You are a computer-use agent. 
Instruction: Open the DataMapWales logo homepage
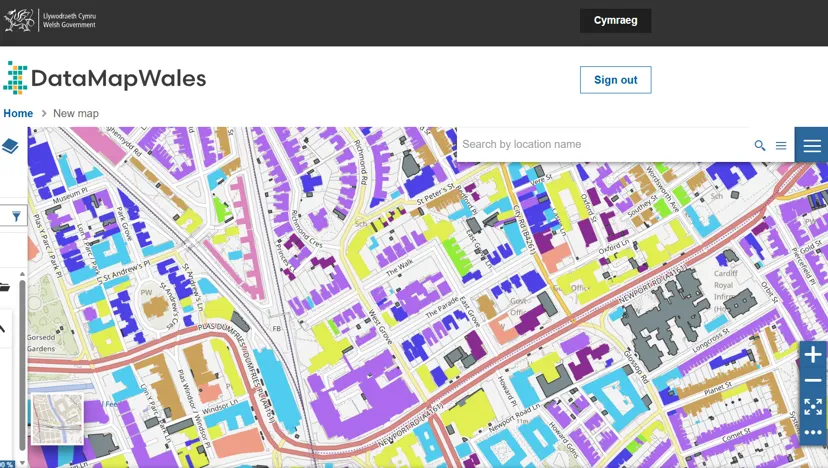pyautogui.click(x=105, y=78)
